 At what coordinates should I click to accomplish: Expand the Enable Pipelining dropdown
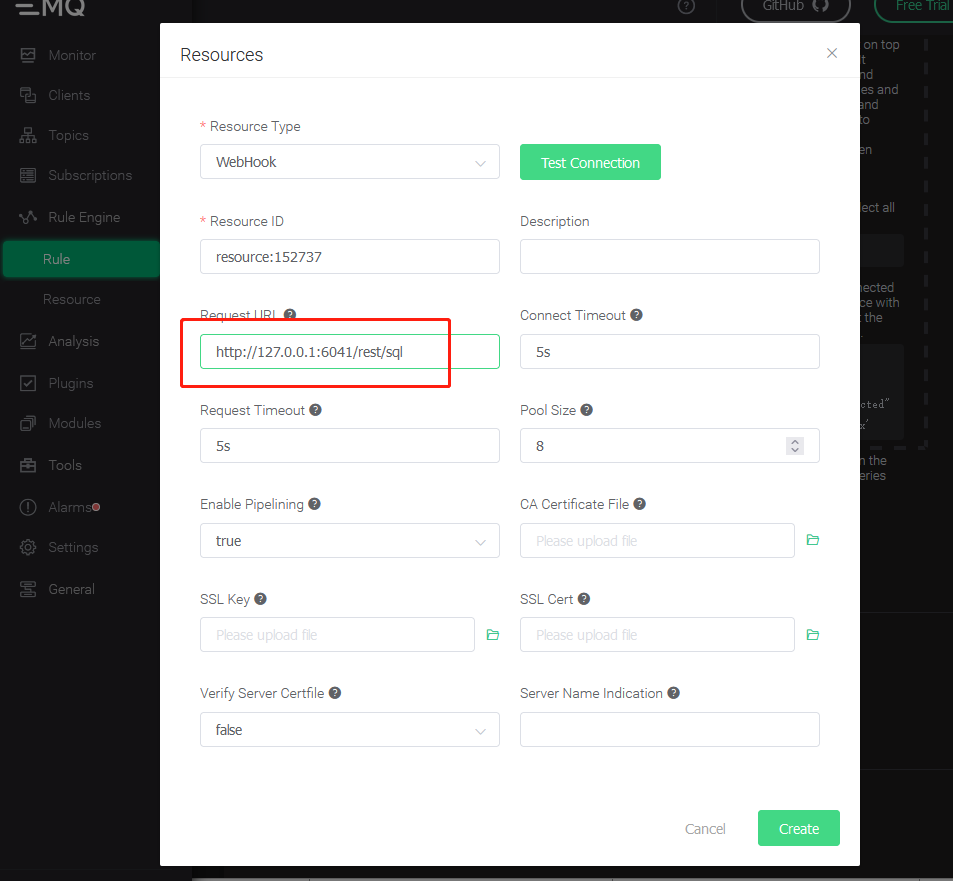(x=349, y=541)
